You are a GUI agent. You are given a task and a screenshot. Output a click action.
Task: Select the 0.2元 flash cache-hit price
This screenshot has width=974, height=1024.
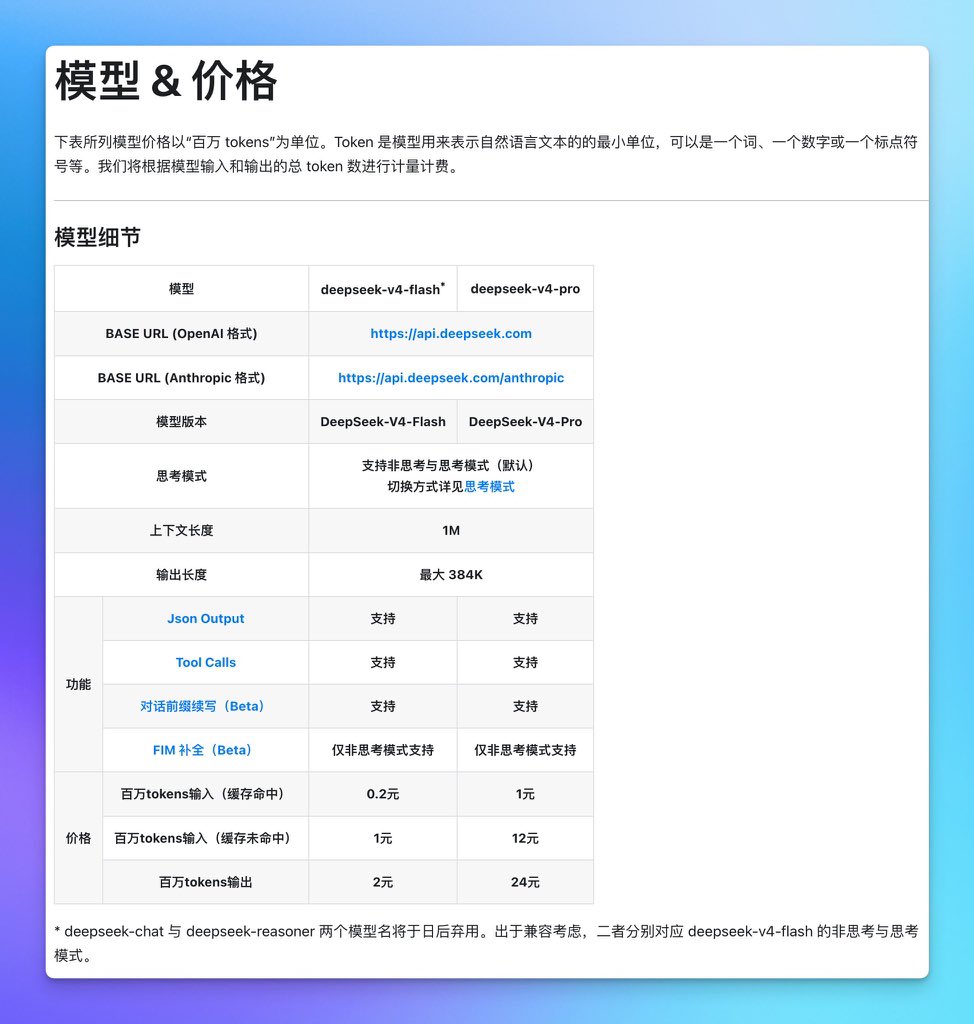[x=383, y=794]
